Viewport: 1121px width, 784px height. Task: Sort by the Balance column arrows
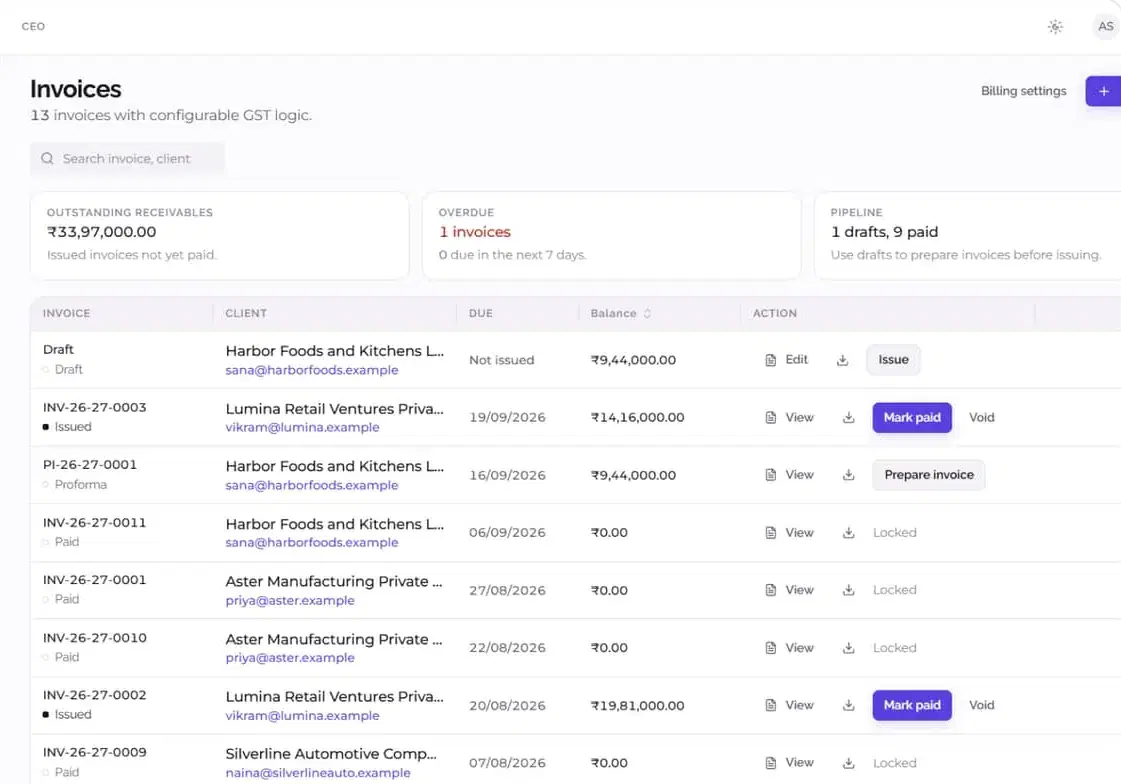[x=647, y=313]
